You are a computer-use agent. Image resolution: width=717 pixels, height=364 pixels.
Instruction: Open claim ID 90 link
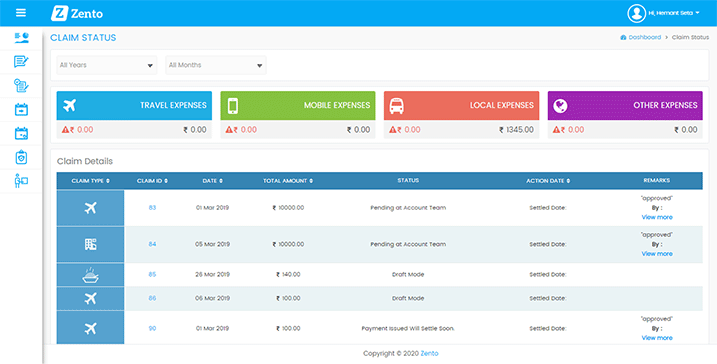click(x=152, y=328)
